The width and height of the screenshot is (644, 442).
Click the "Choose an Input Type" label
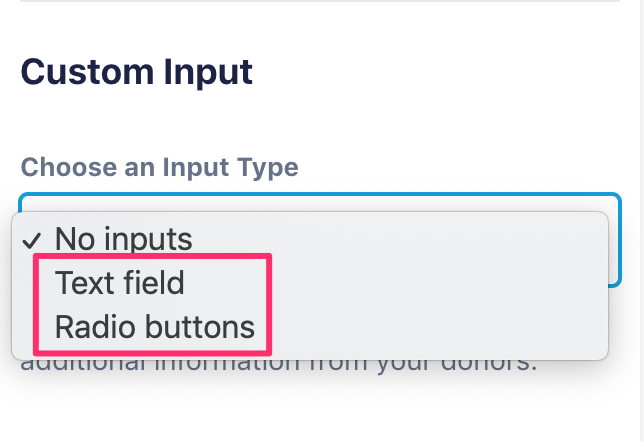(160, 166)
